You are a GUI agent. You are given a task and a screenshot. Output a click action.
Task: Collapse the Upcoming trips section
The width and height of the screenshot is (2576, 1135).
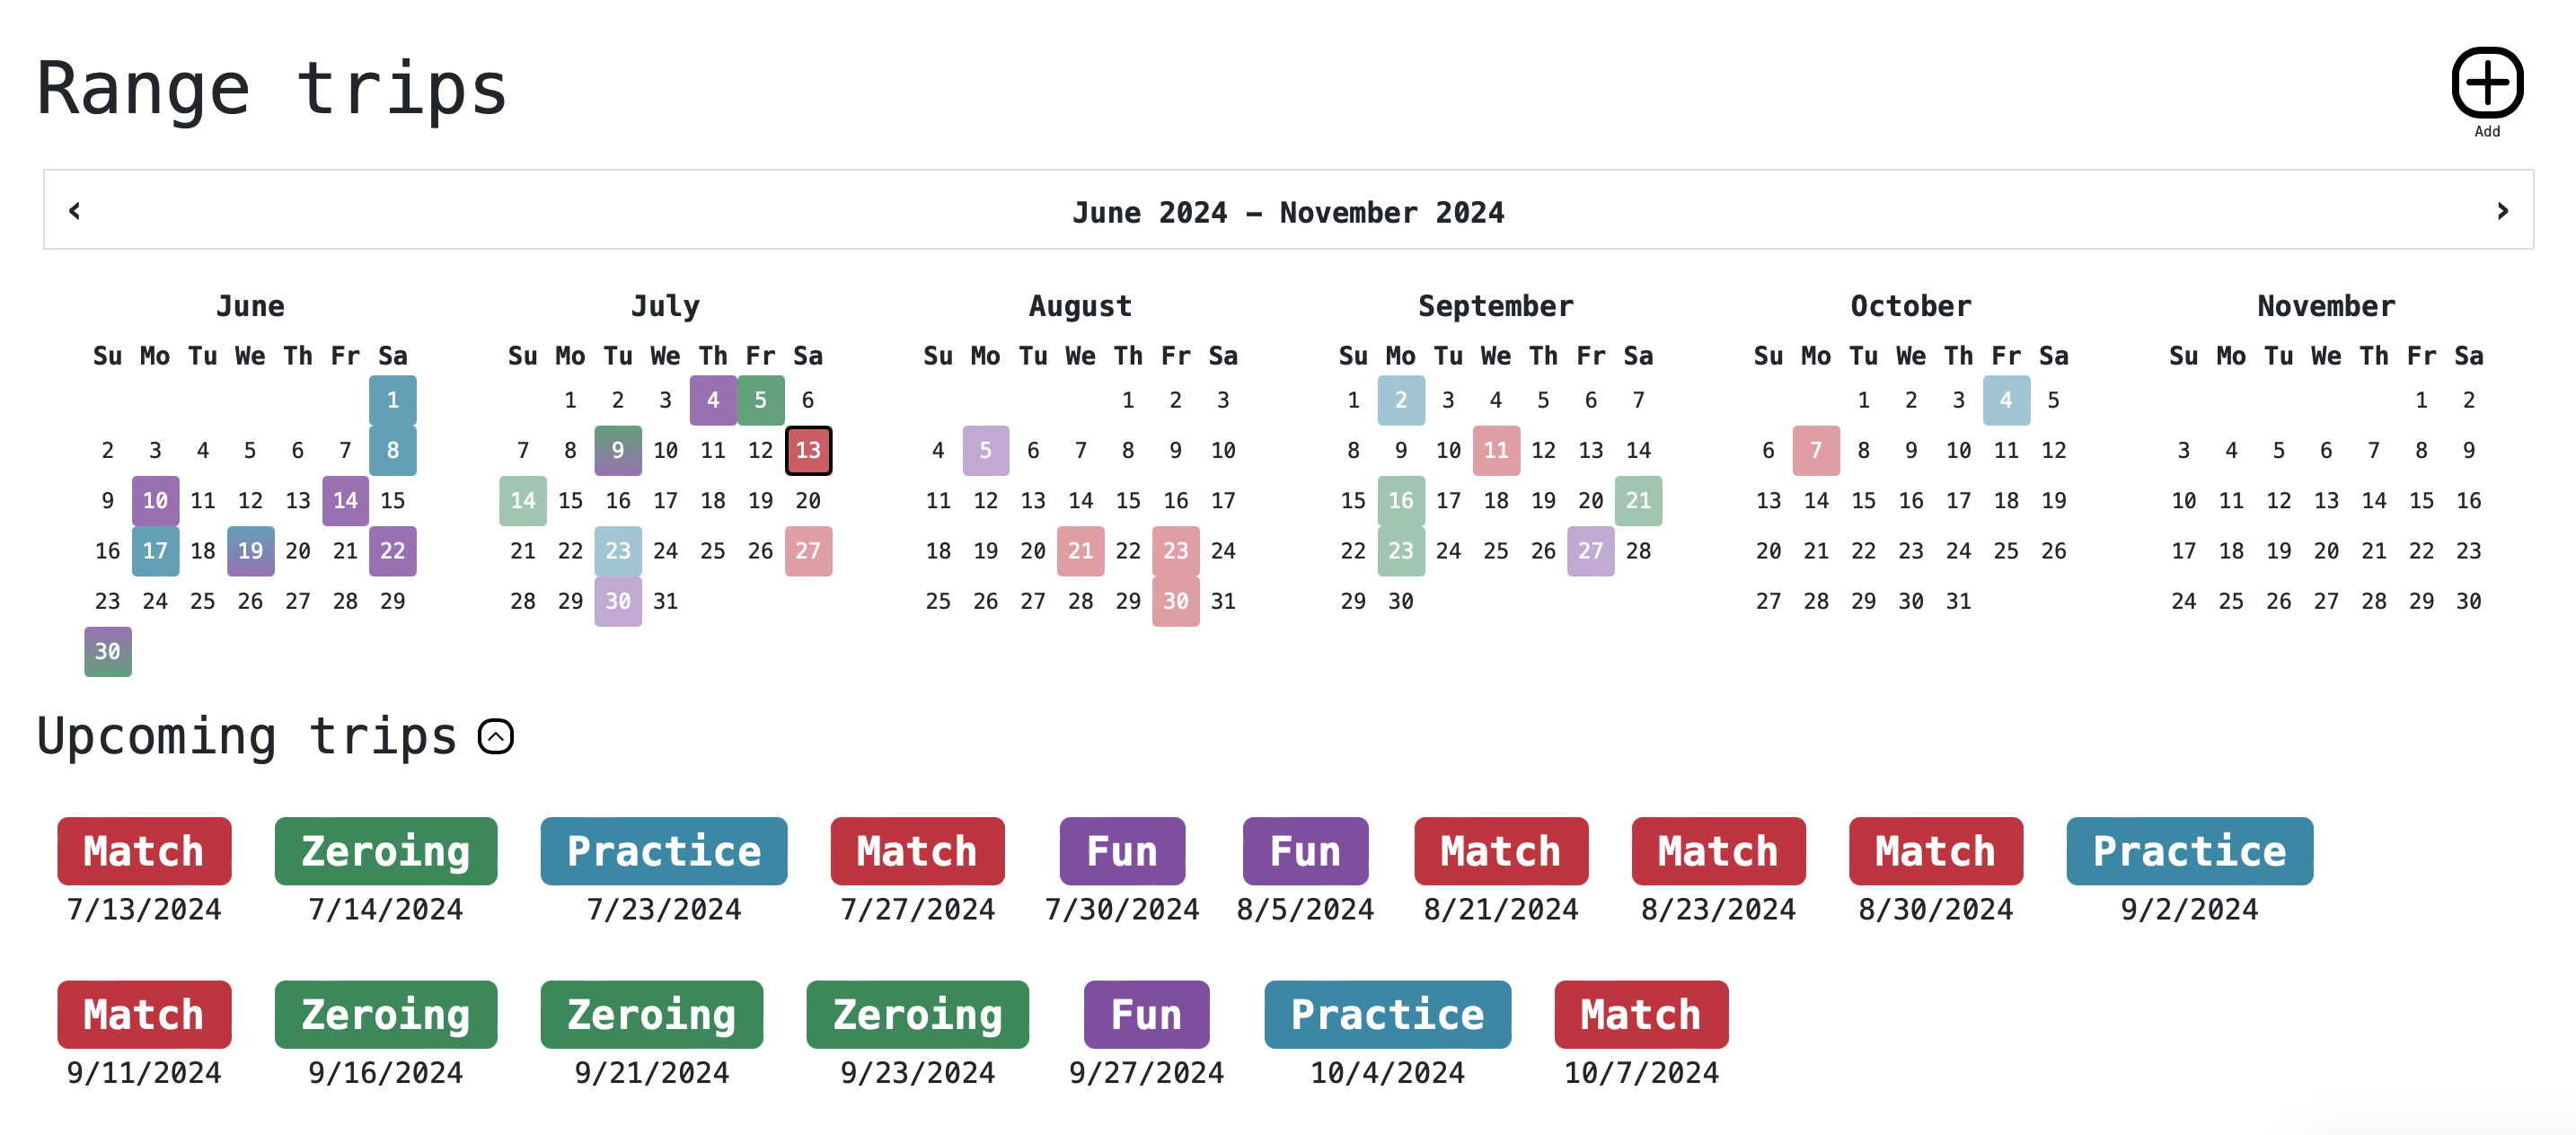point(496,737)
